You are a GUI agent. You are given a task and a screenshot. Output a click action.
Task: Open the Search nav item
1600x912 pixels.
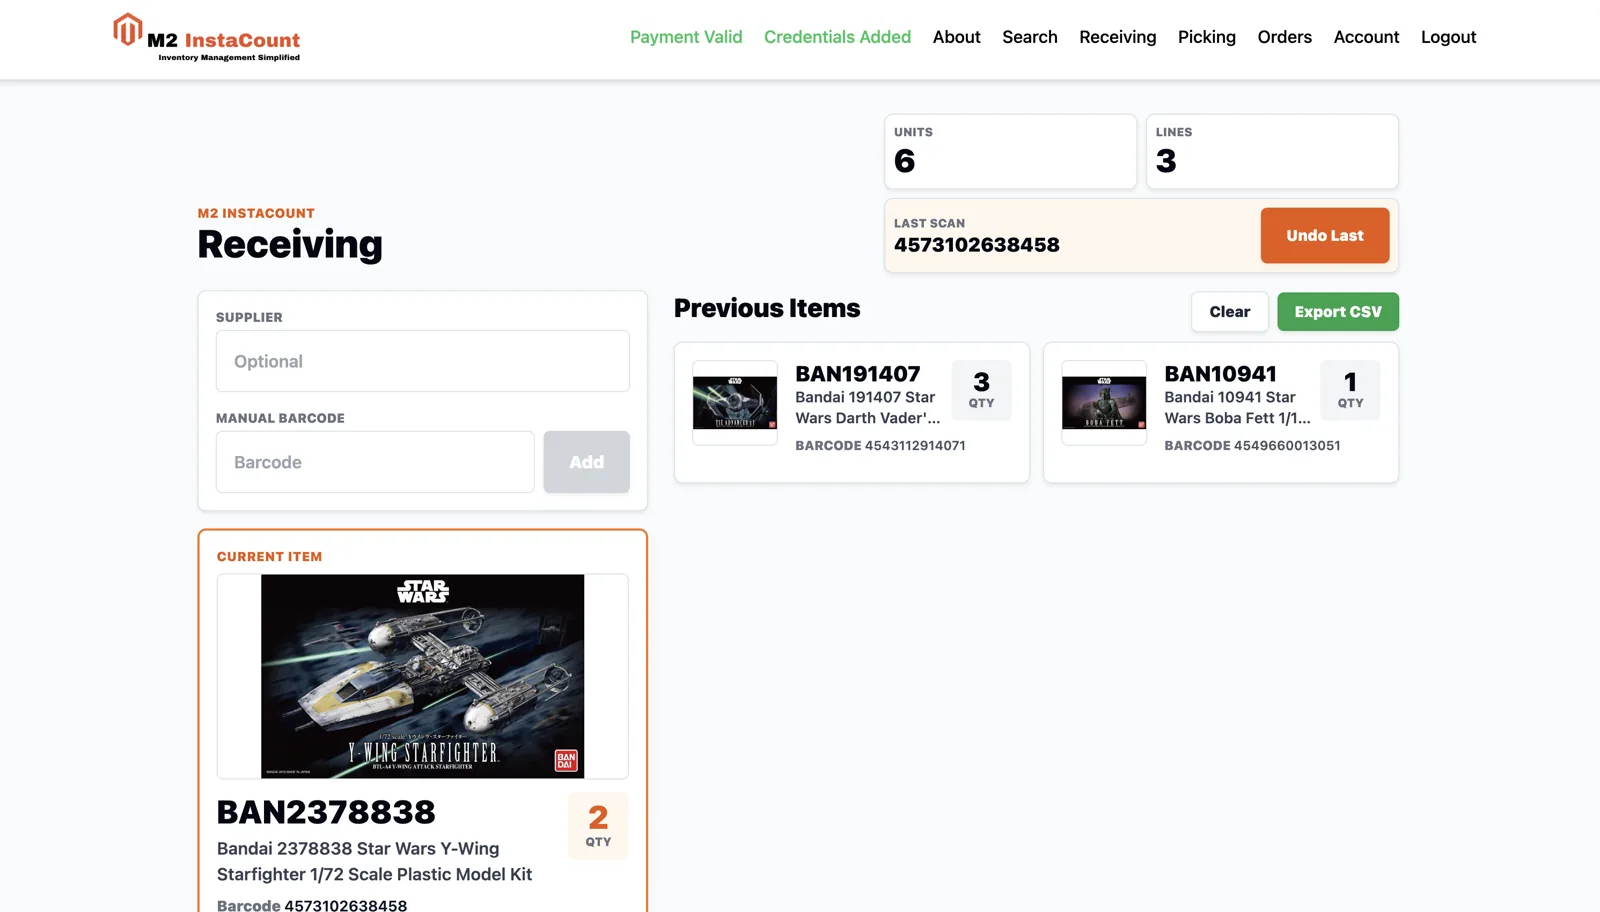tap(1030, 37)
